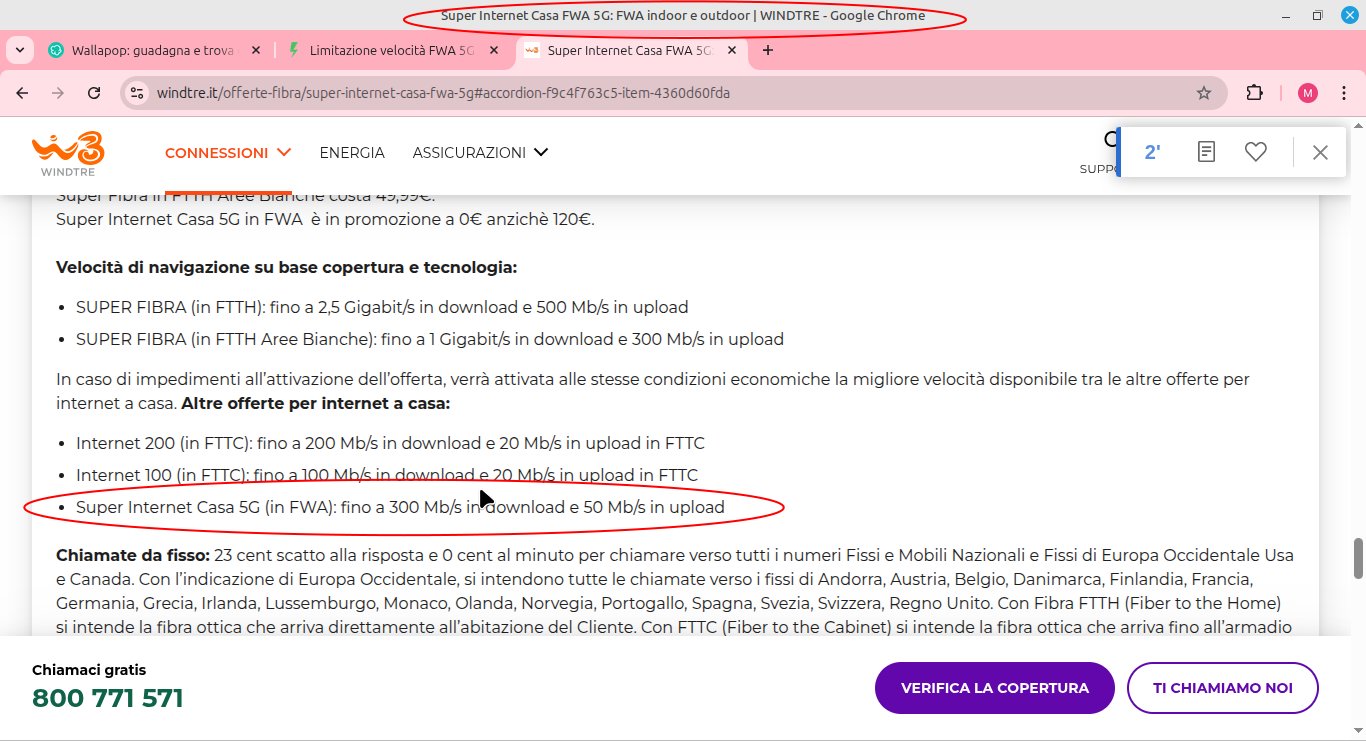The height and width of the screenshot is (741, 1366).
Task: Click the TI CHIAMIAMO NOI button
Action: [x=1222, y=688]
